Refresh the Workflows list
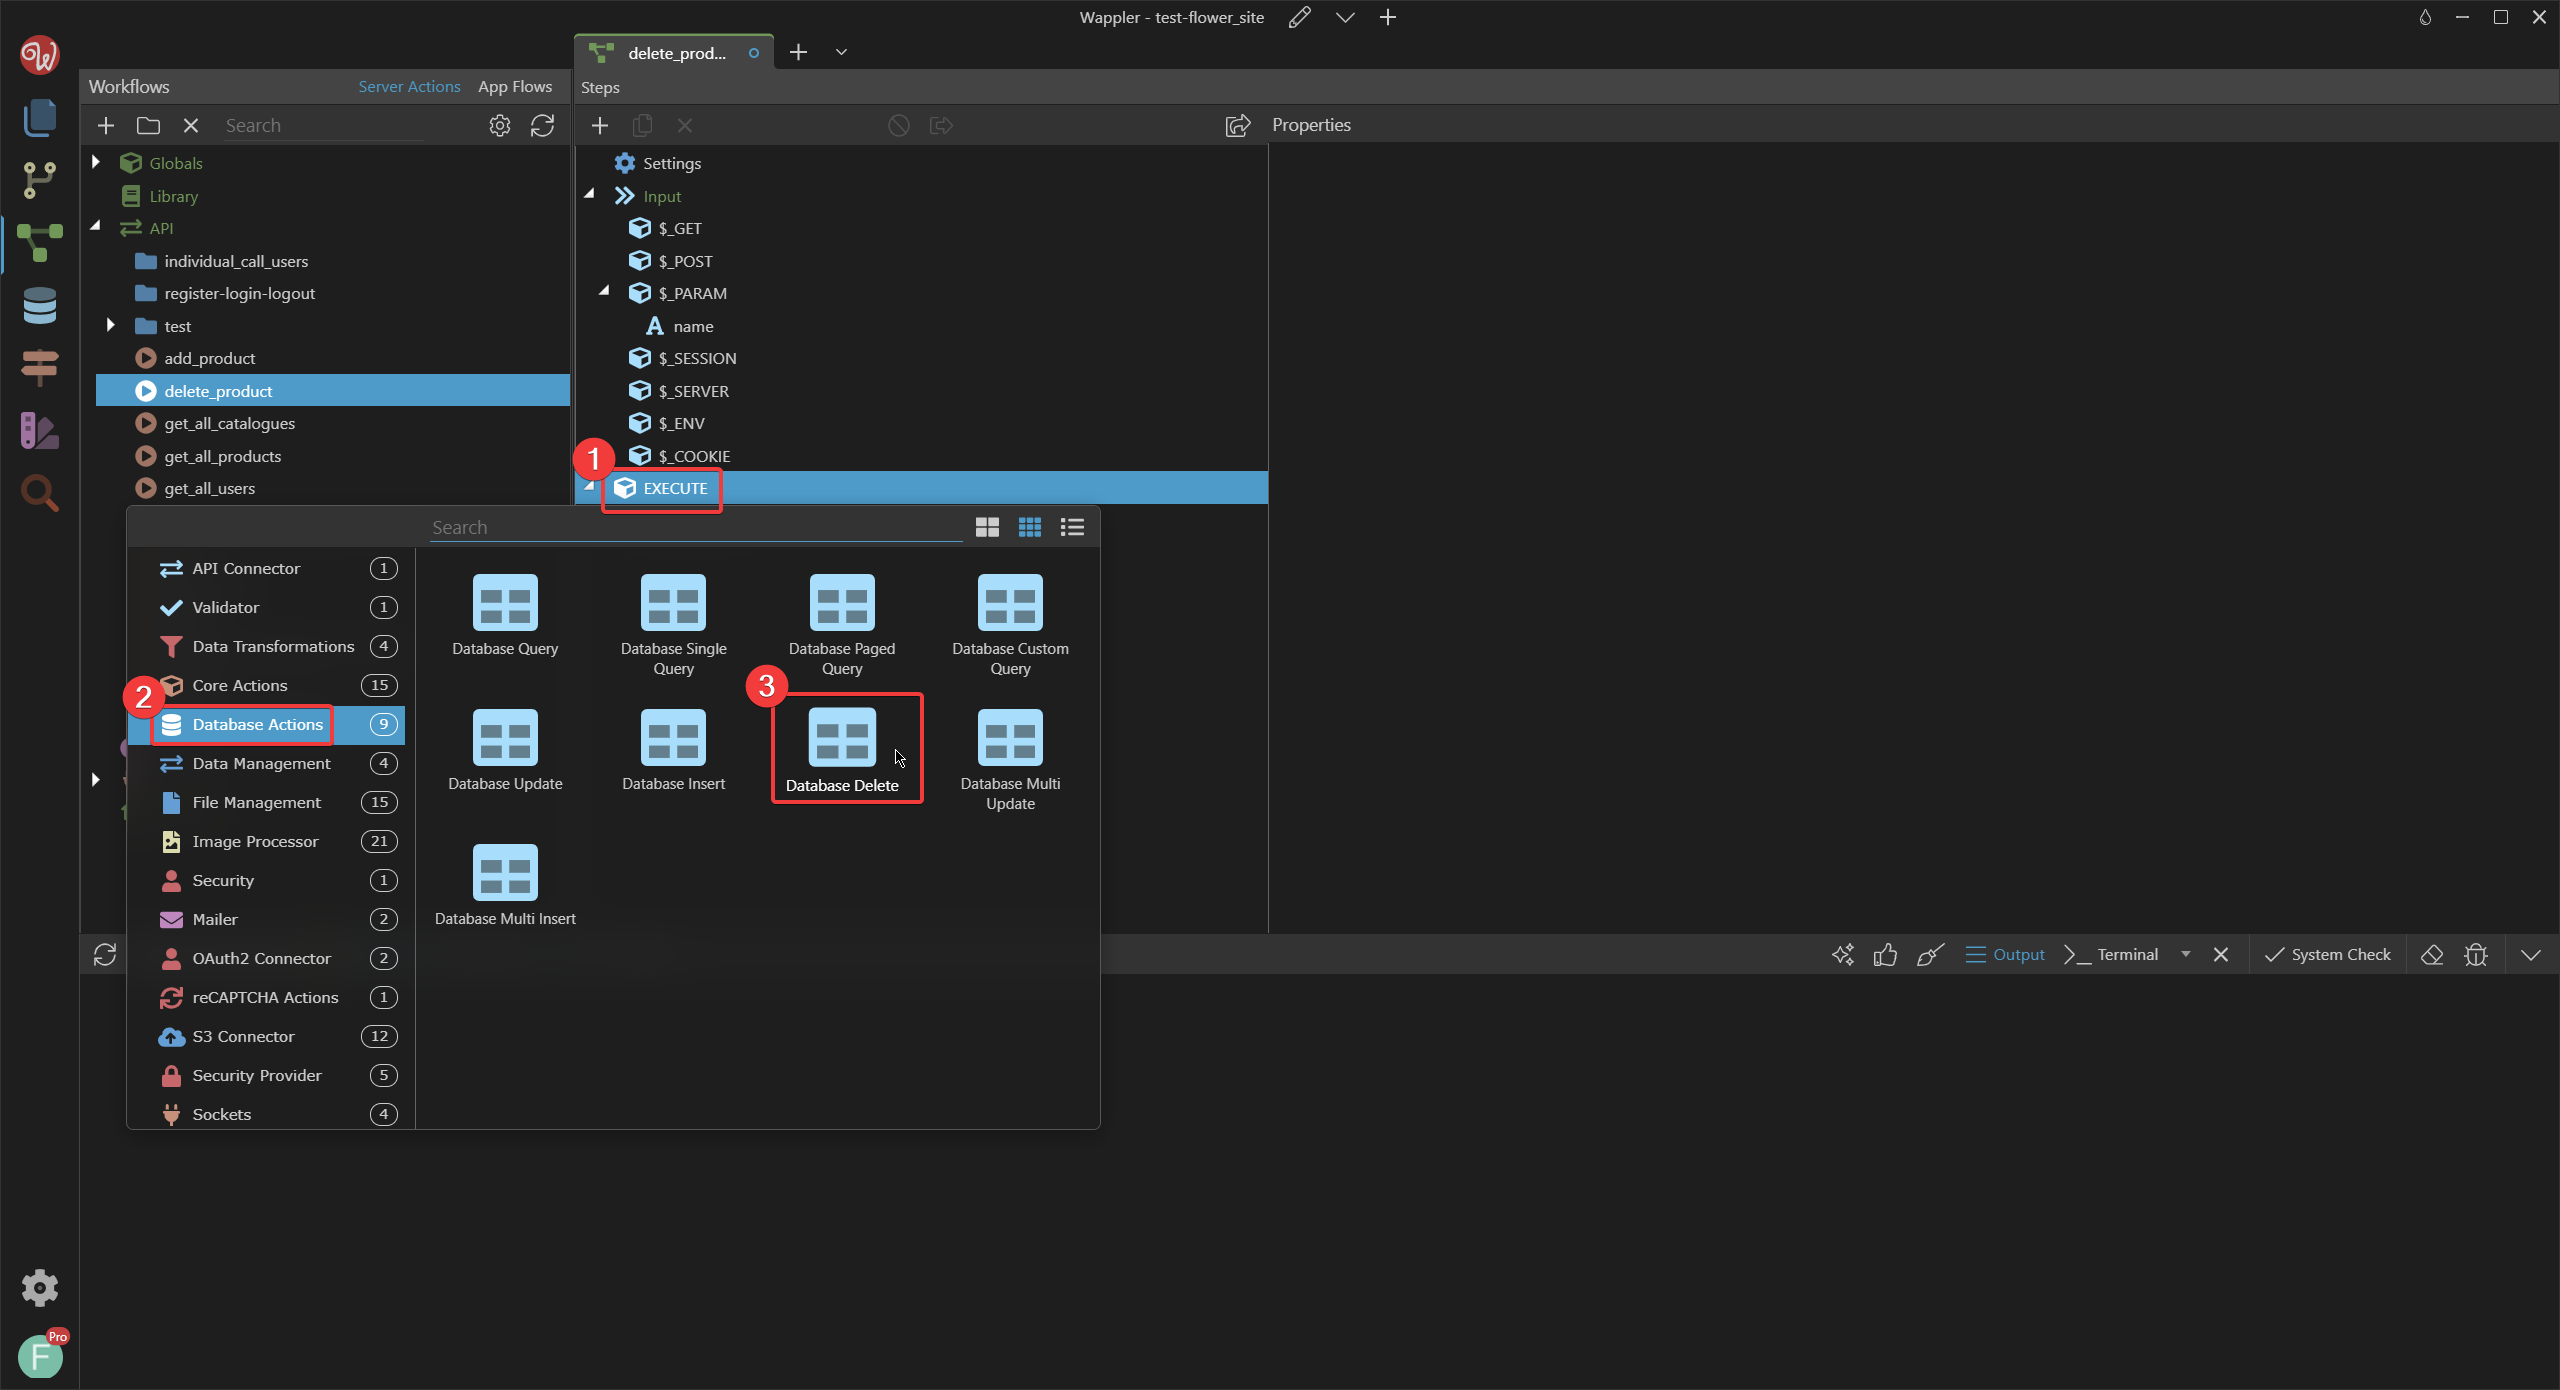Screen dimensions: 2560x1390 [542, 125]
